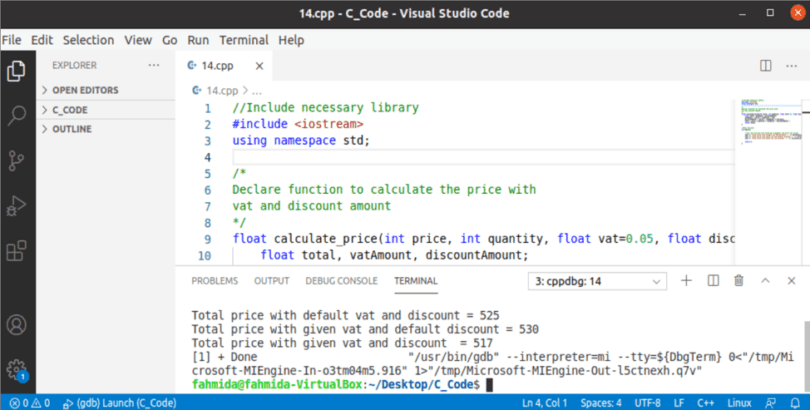810x410 pixels.
Task: Open the Extensions view icon
Action: tap(16, 250)
